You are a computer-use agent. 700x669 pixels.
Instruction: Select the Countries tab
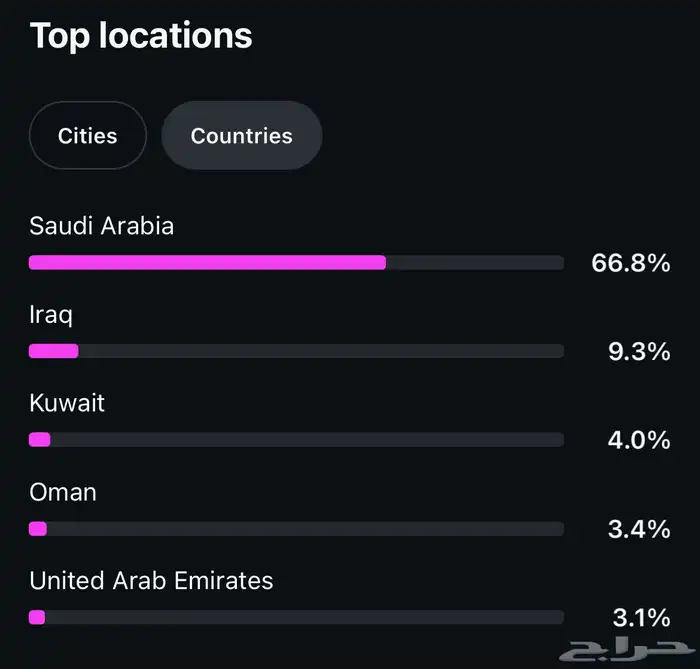point(241,136)
